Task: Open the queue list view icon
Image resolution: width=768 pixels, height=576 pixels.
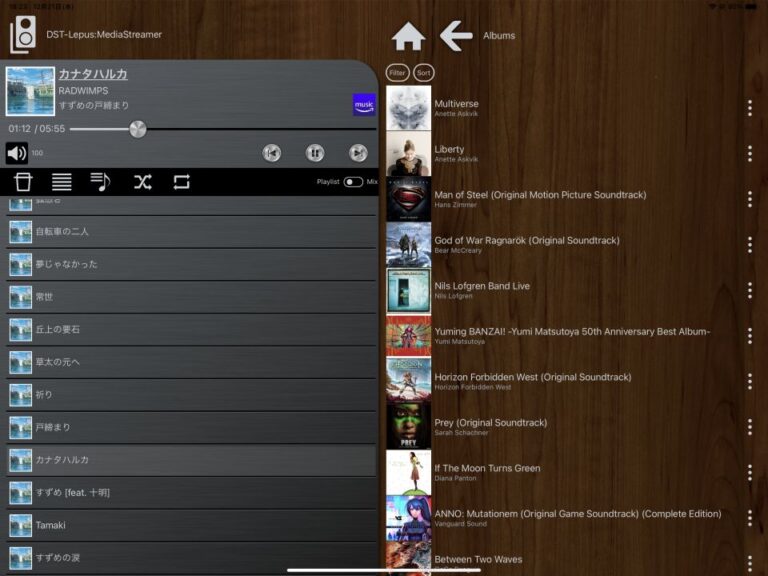Action: click(62, 182)
